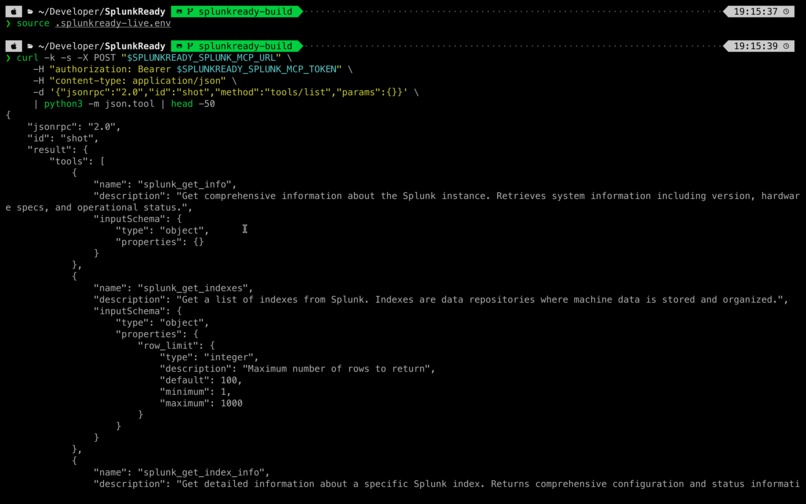Click the git branch icon in the 19:15:37 prompt
This screenshot has height=504, width=806.
(190, 11)
